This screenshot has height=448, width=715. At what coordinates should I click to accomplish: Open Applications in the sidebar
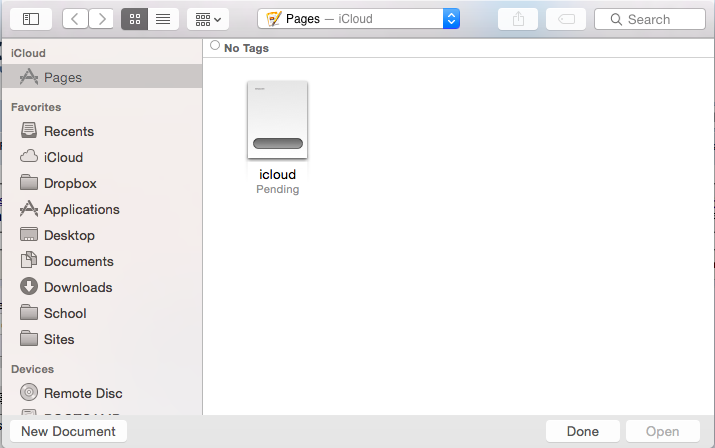click(102, 209)
